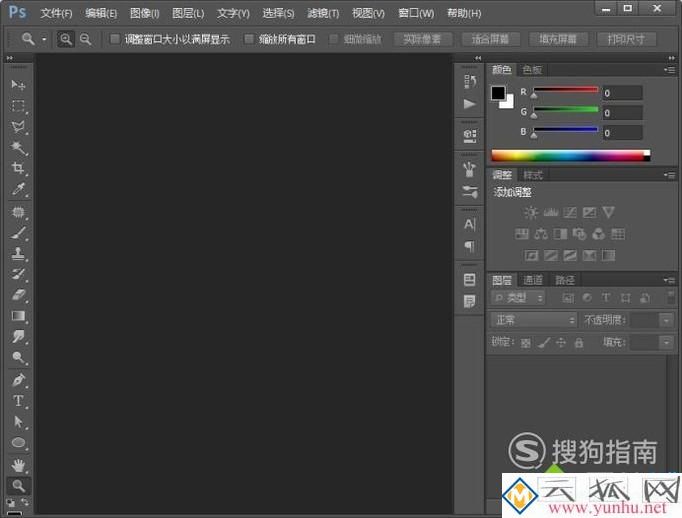Pick the Eyedropper tool
This screenshot has width=682, height=518.
point(18,190)
